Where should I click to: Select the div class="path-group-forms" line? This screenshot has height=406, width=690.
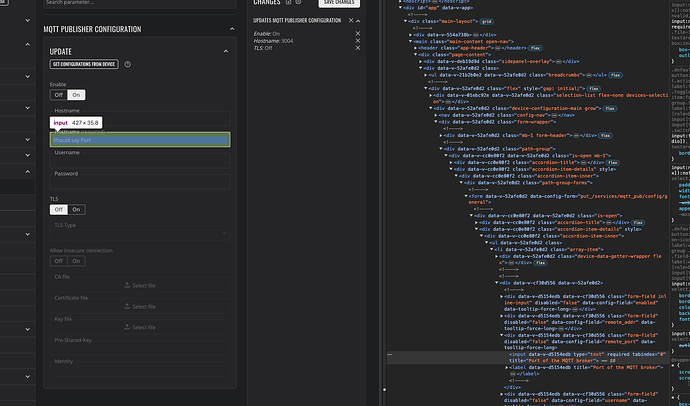point(528,183)
